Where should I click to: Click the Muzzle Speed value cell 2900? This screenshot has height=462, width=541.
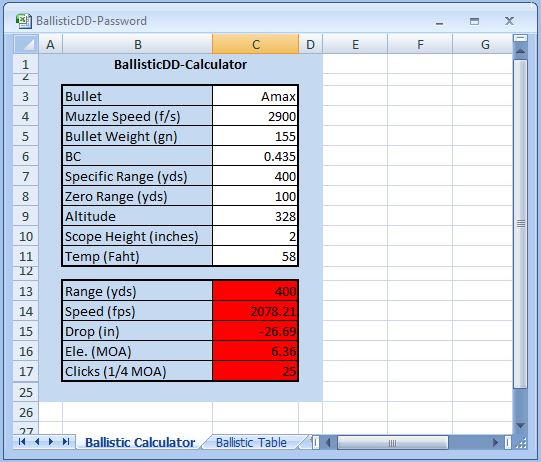[255, 116]
